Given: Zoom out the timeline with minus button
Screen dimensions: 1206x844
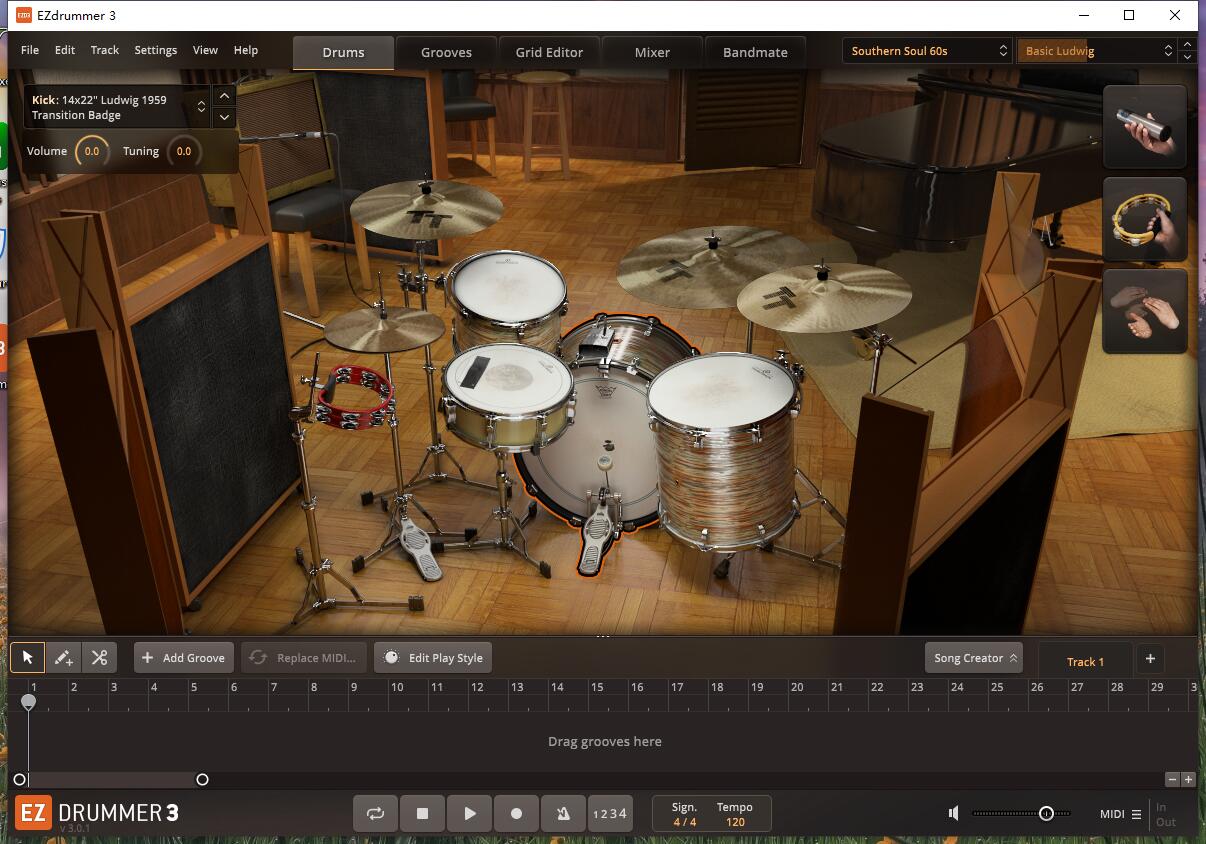Looking at the screenshot, I should pos(1172,779).
